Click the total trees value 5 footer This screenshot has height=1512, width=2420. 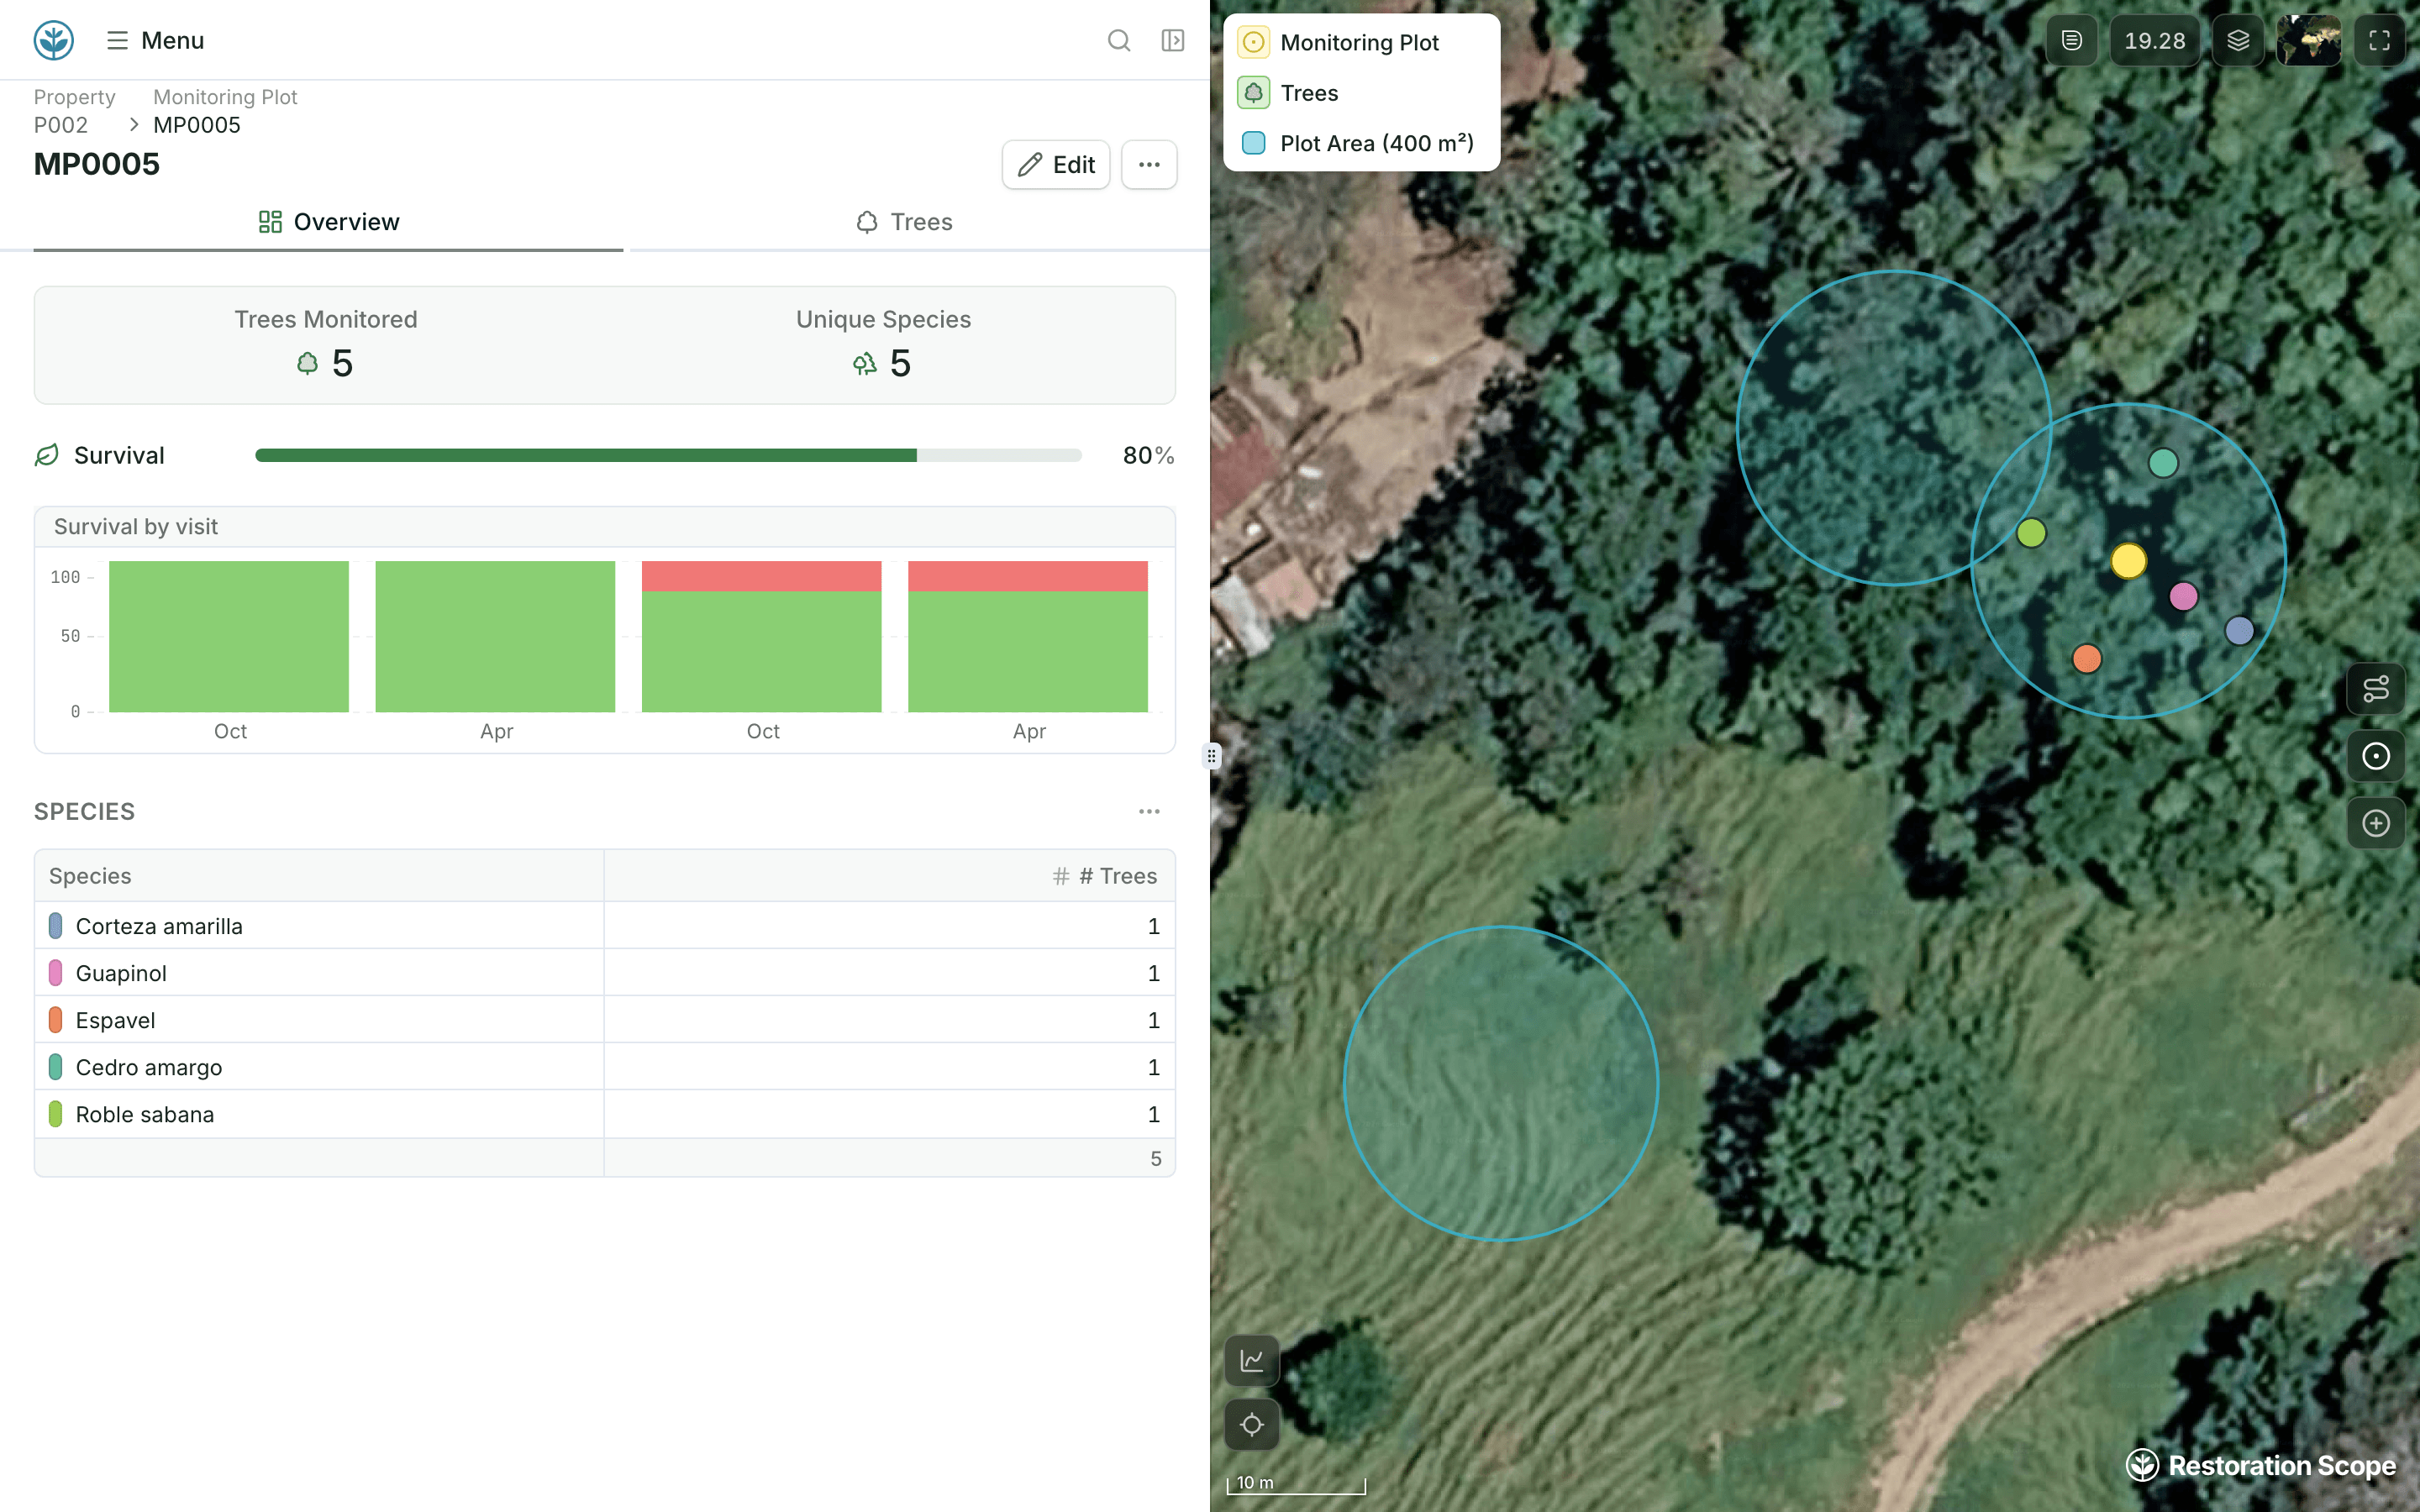(x=1155, y=1158)
